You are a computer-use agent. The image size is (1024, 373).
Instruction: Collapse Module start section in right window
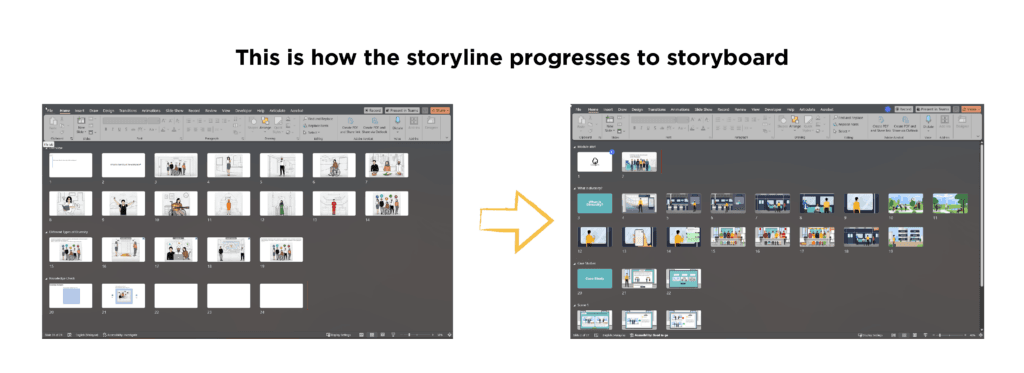(x=575, y=147)
